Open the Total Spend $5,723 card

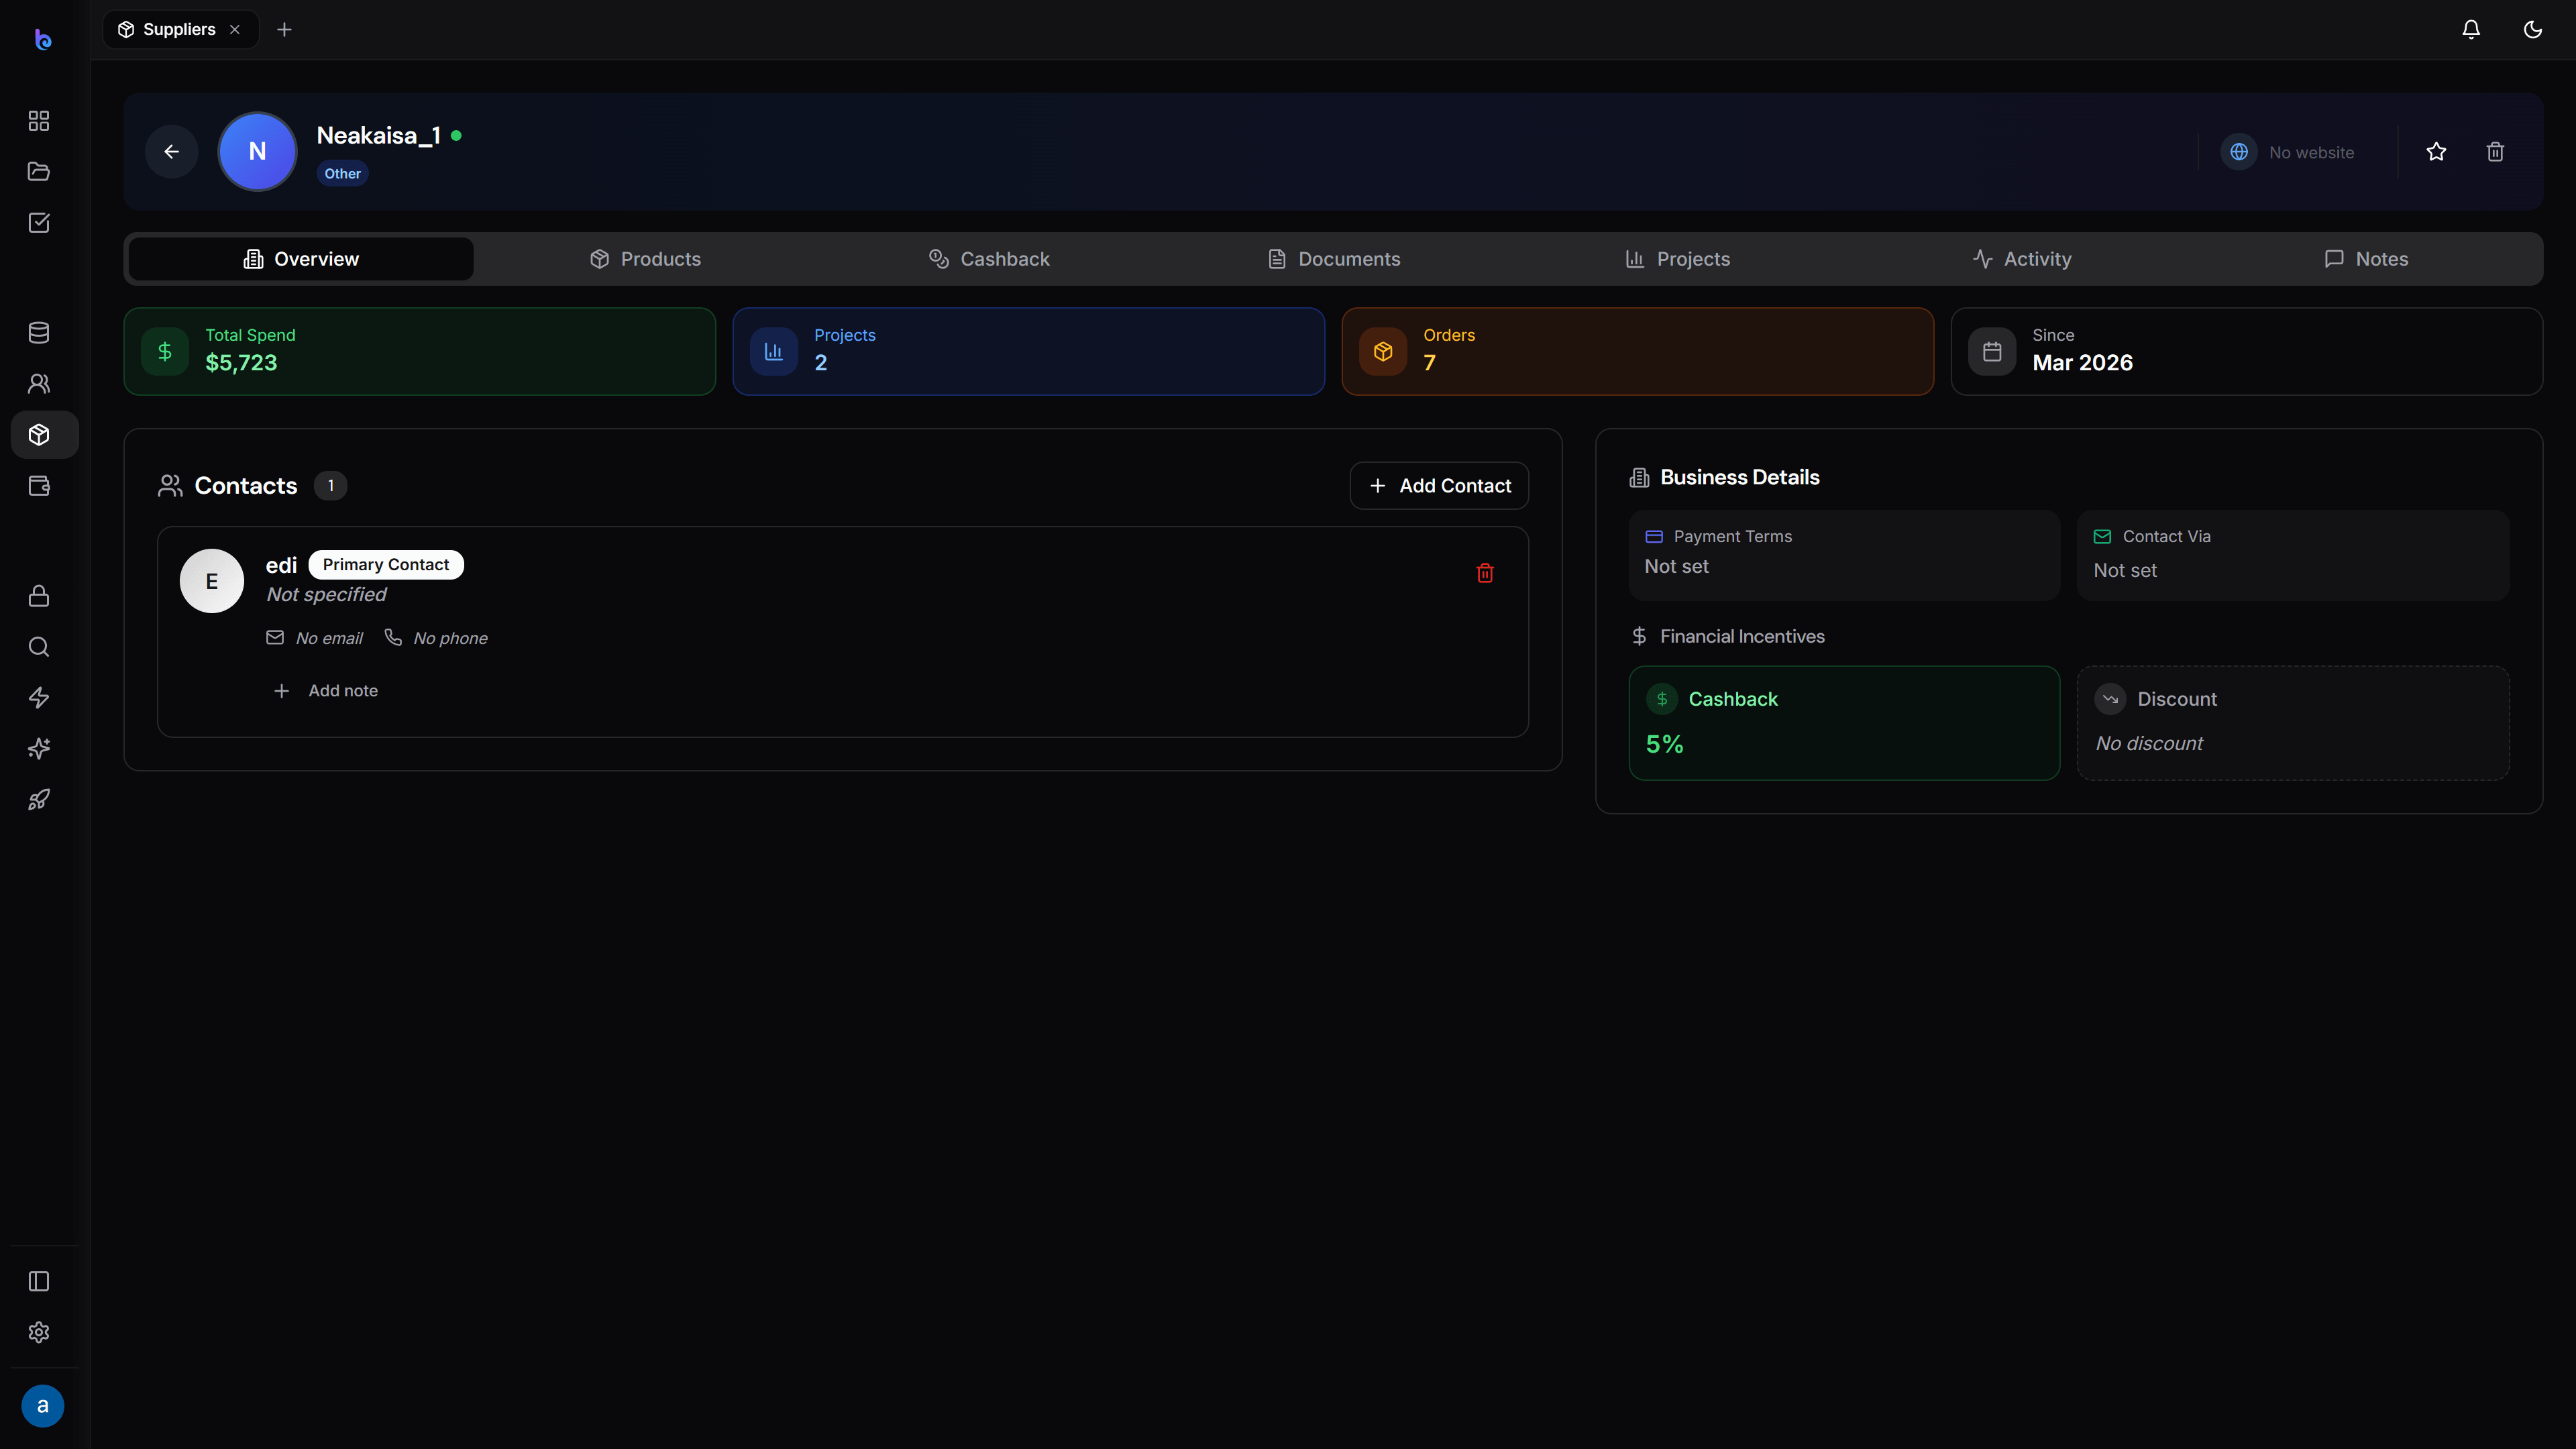coord(420,351)
